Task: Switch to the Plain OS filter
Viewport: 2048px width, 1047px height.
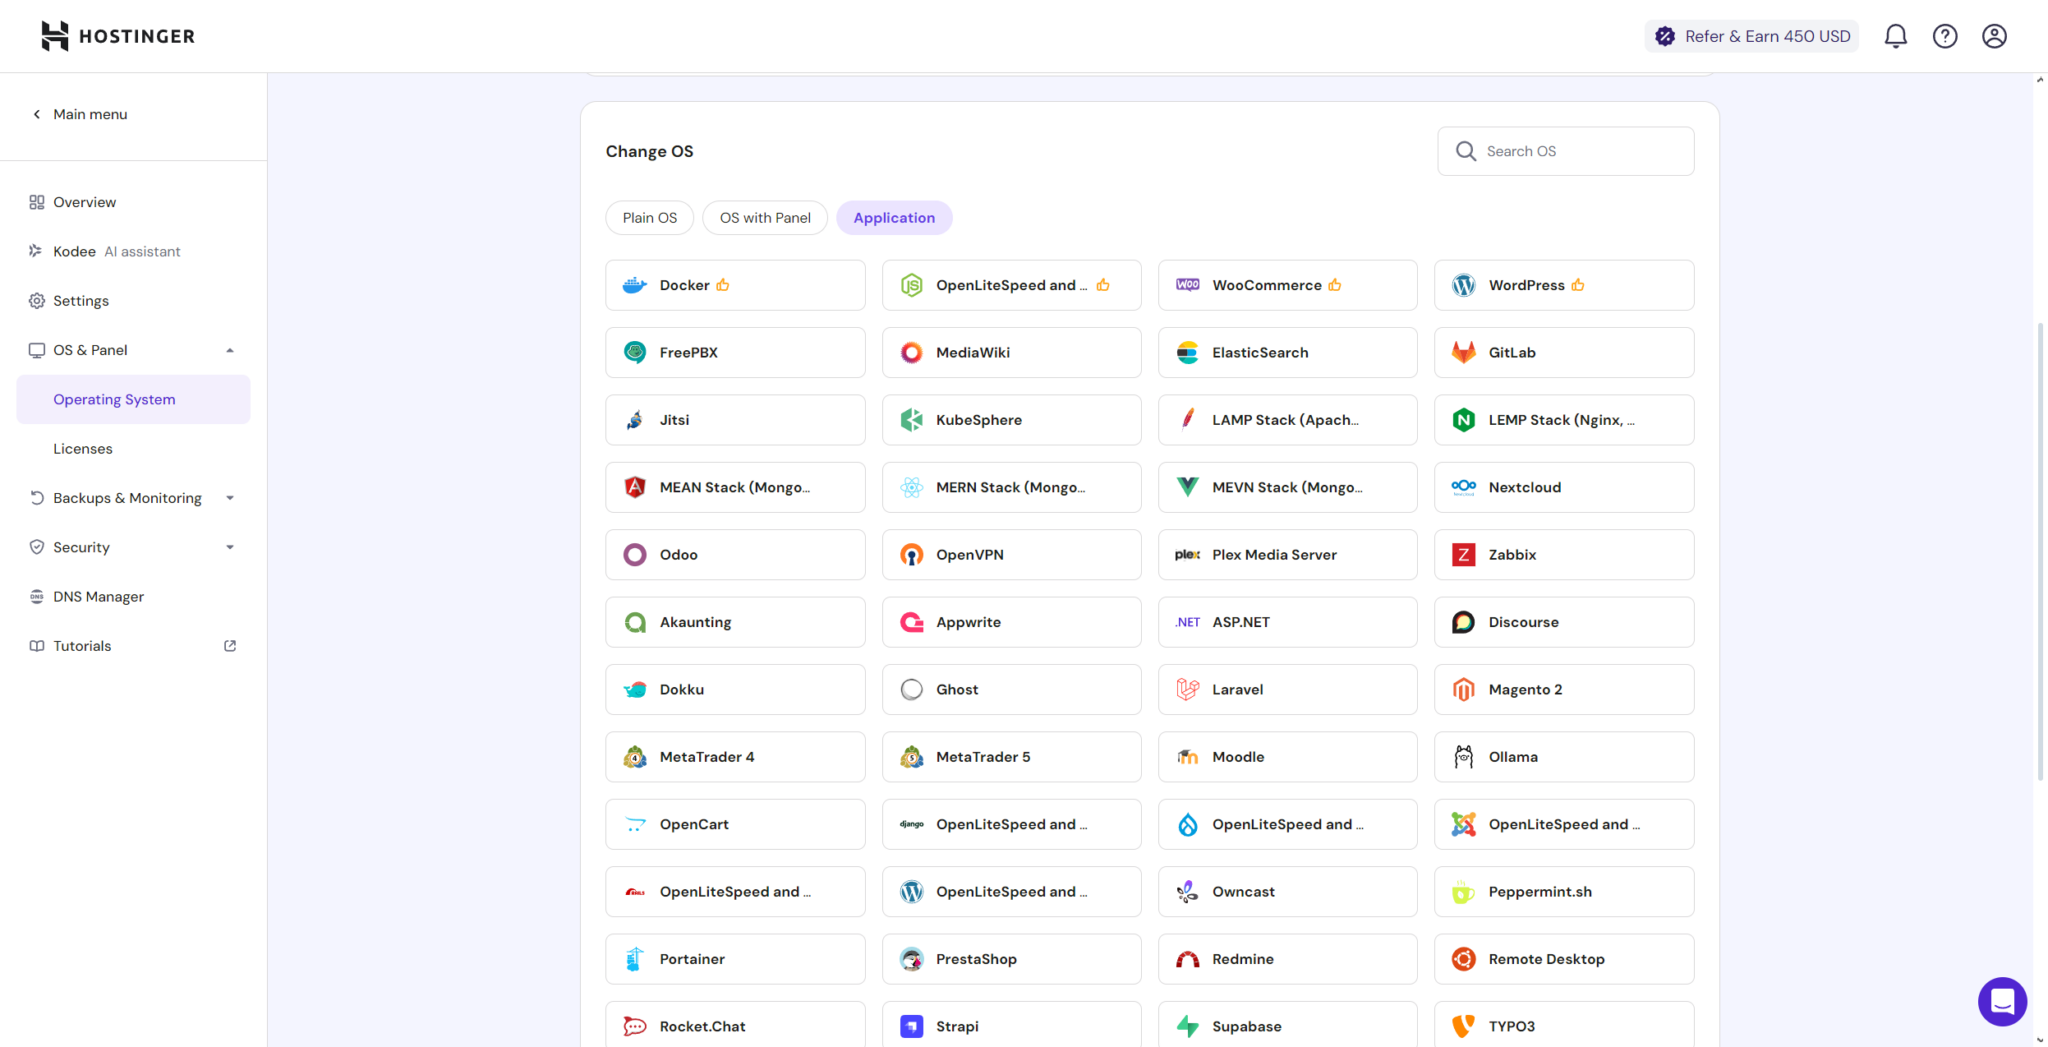Action: [x=649, y=217]
